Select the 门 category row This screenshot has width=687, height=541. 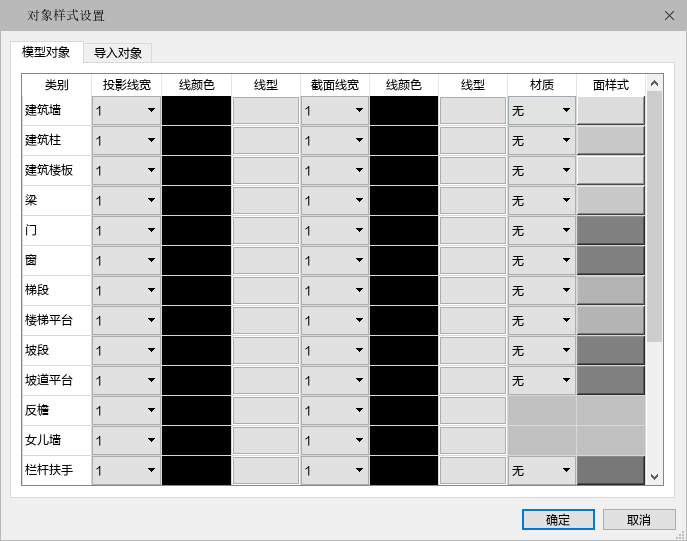(x=57, y=230)
